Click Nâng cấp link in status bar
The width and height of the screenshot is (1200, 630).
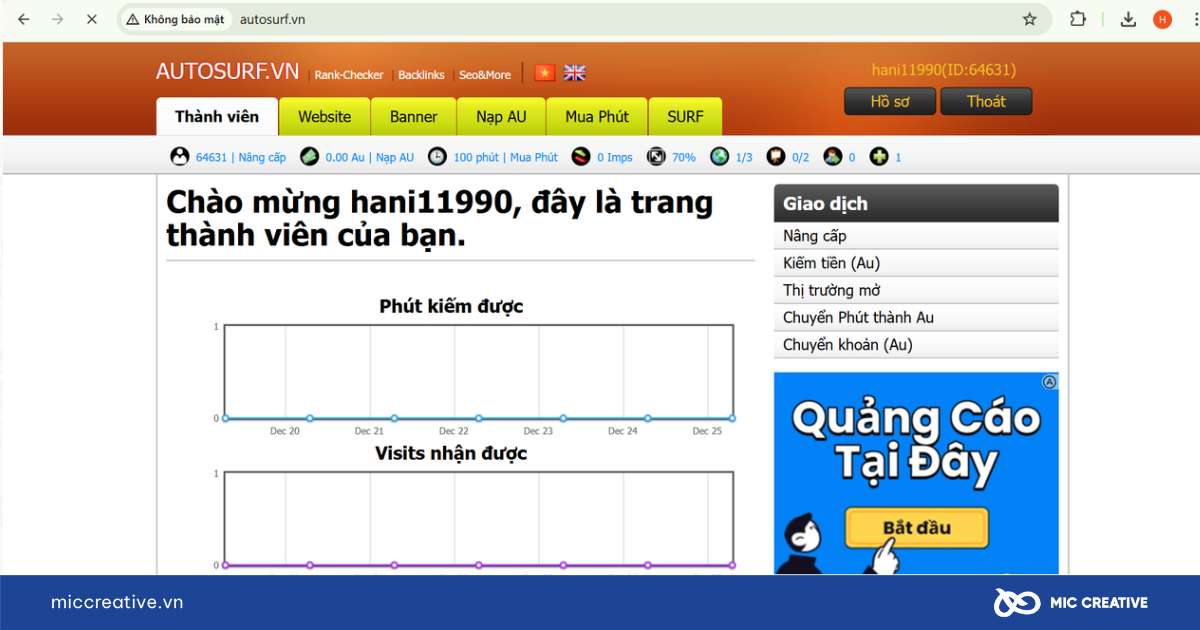tap(262, 157)
